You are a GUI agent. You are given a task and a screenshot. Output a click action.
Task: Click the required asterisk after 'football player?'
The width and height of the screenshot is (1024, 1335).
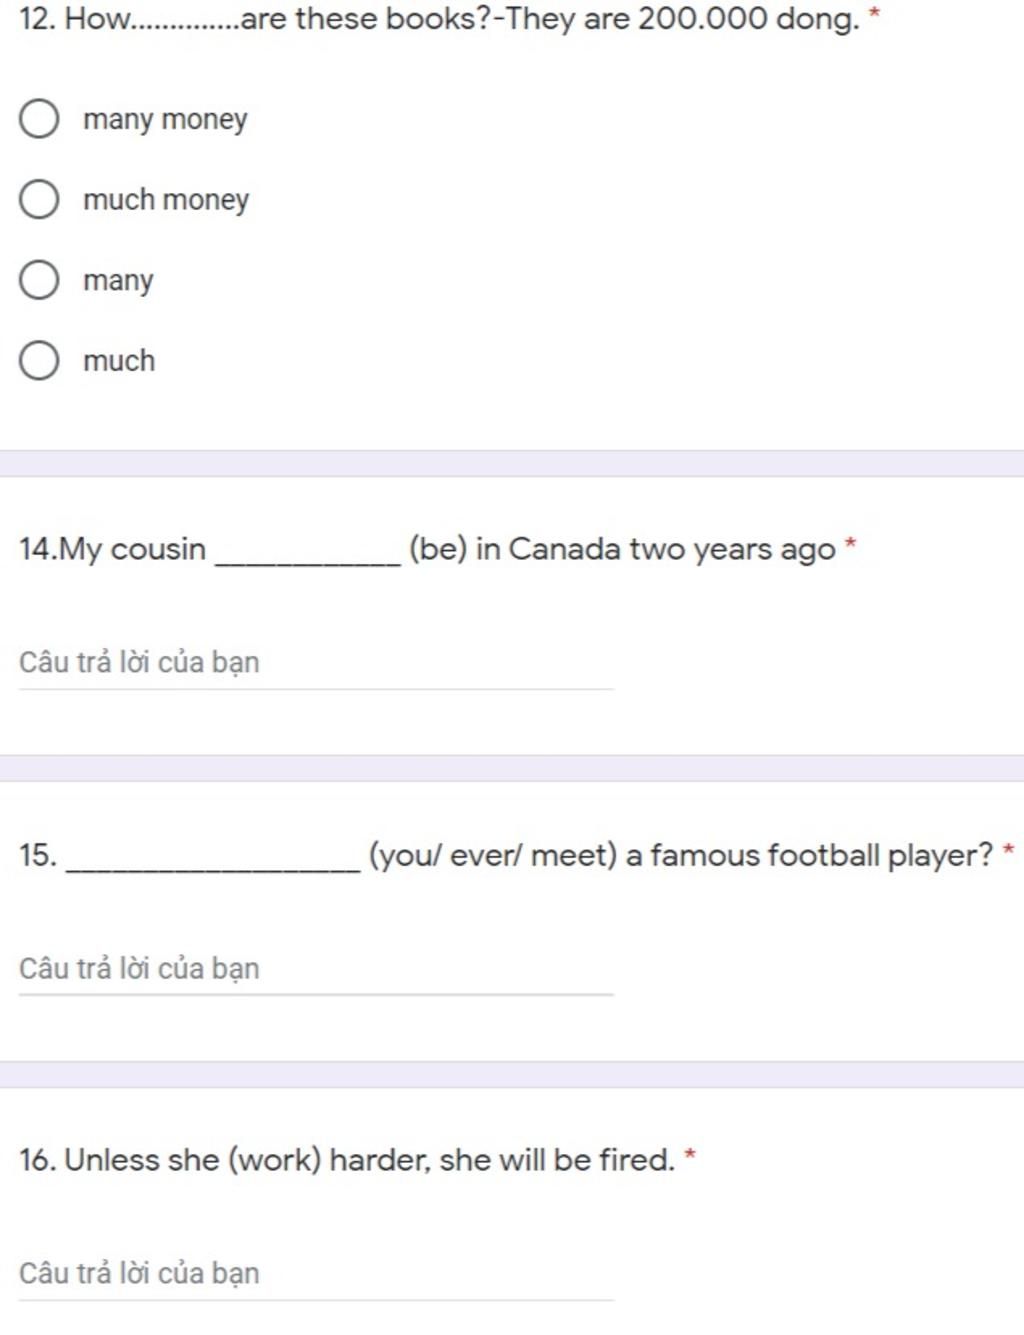coord(1008,850)
